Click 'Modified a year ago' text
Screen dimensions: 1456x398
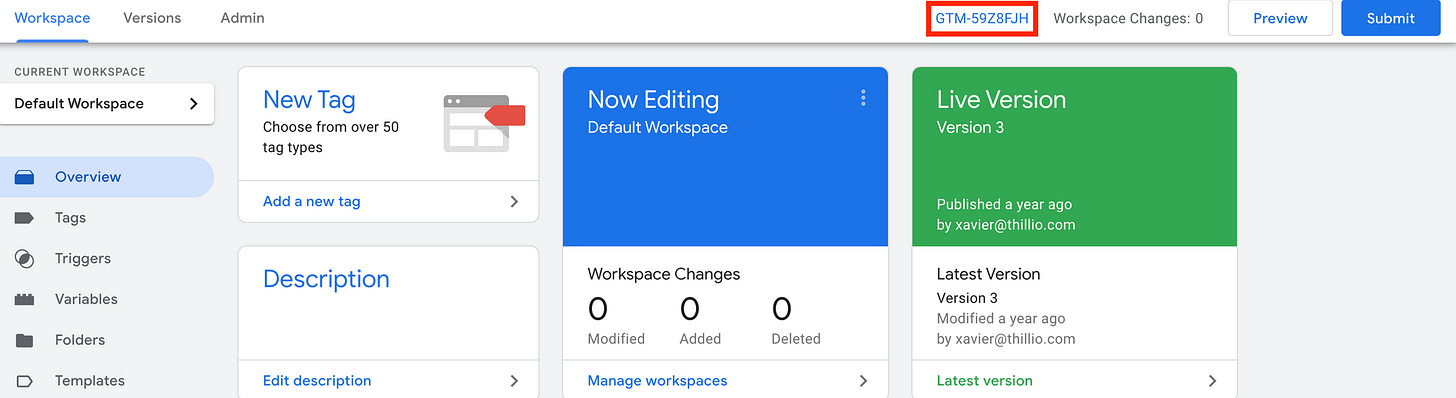pos(1001,319)
